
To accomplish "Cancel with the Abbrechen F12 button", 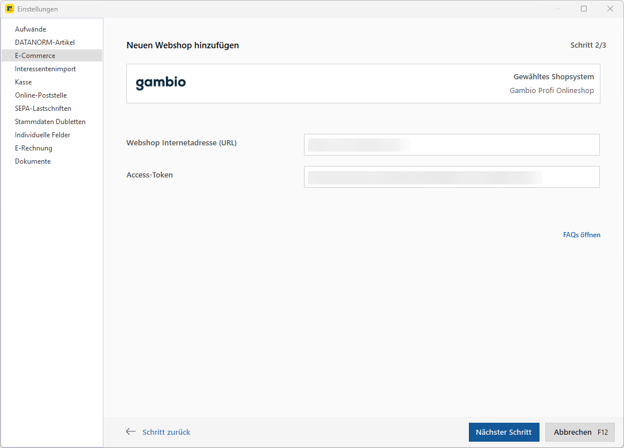I will tap(580, 432).
